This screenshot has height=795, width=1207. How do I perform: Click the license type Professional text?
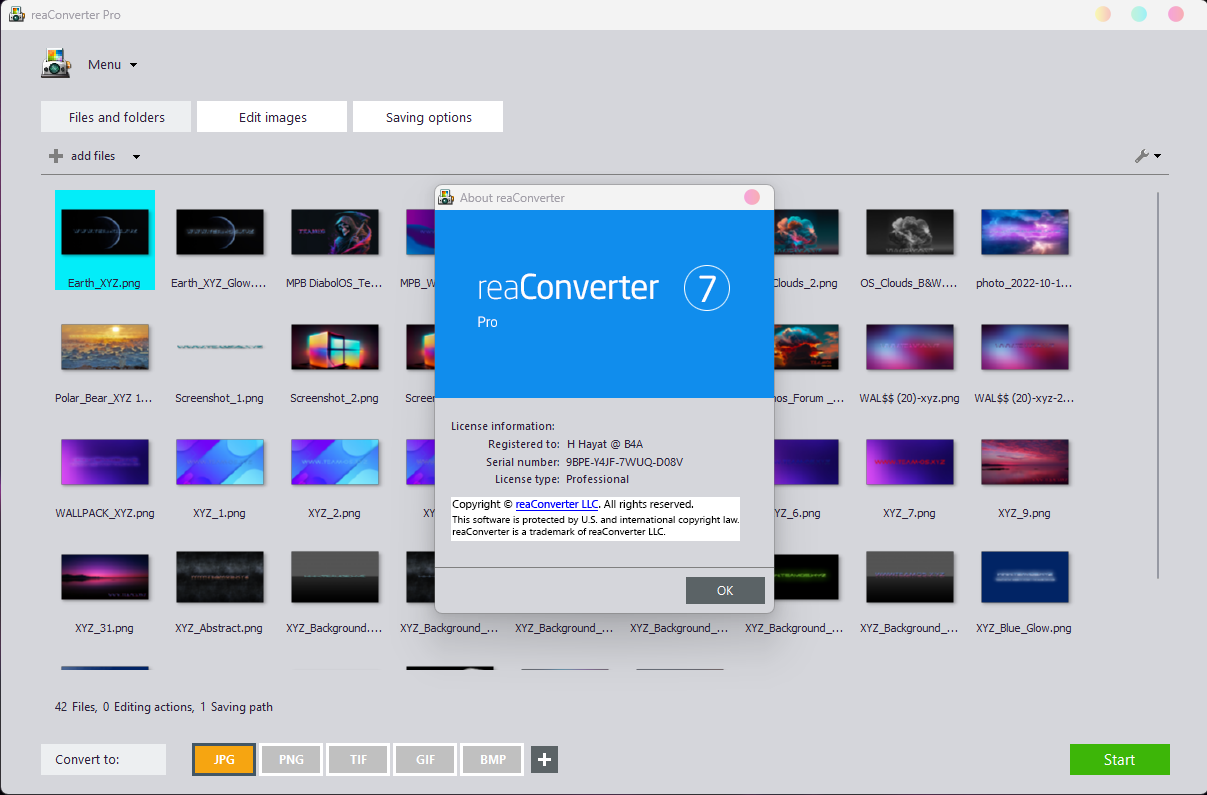click(598, 479)
